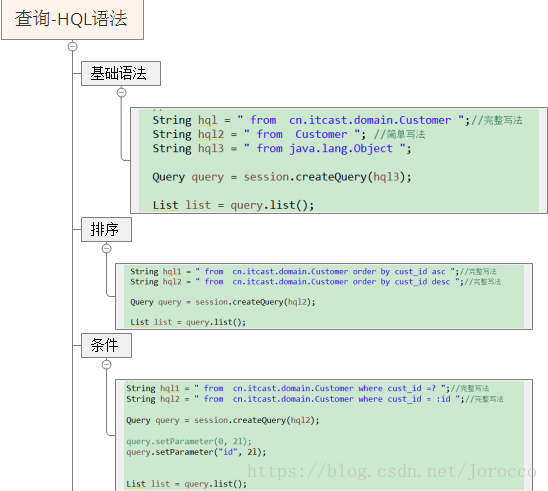This screenshot has width=548, height=491.
Task: Select the 排序 topic
Action: click(x=106, y=229)
